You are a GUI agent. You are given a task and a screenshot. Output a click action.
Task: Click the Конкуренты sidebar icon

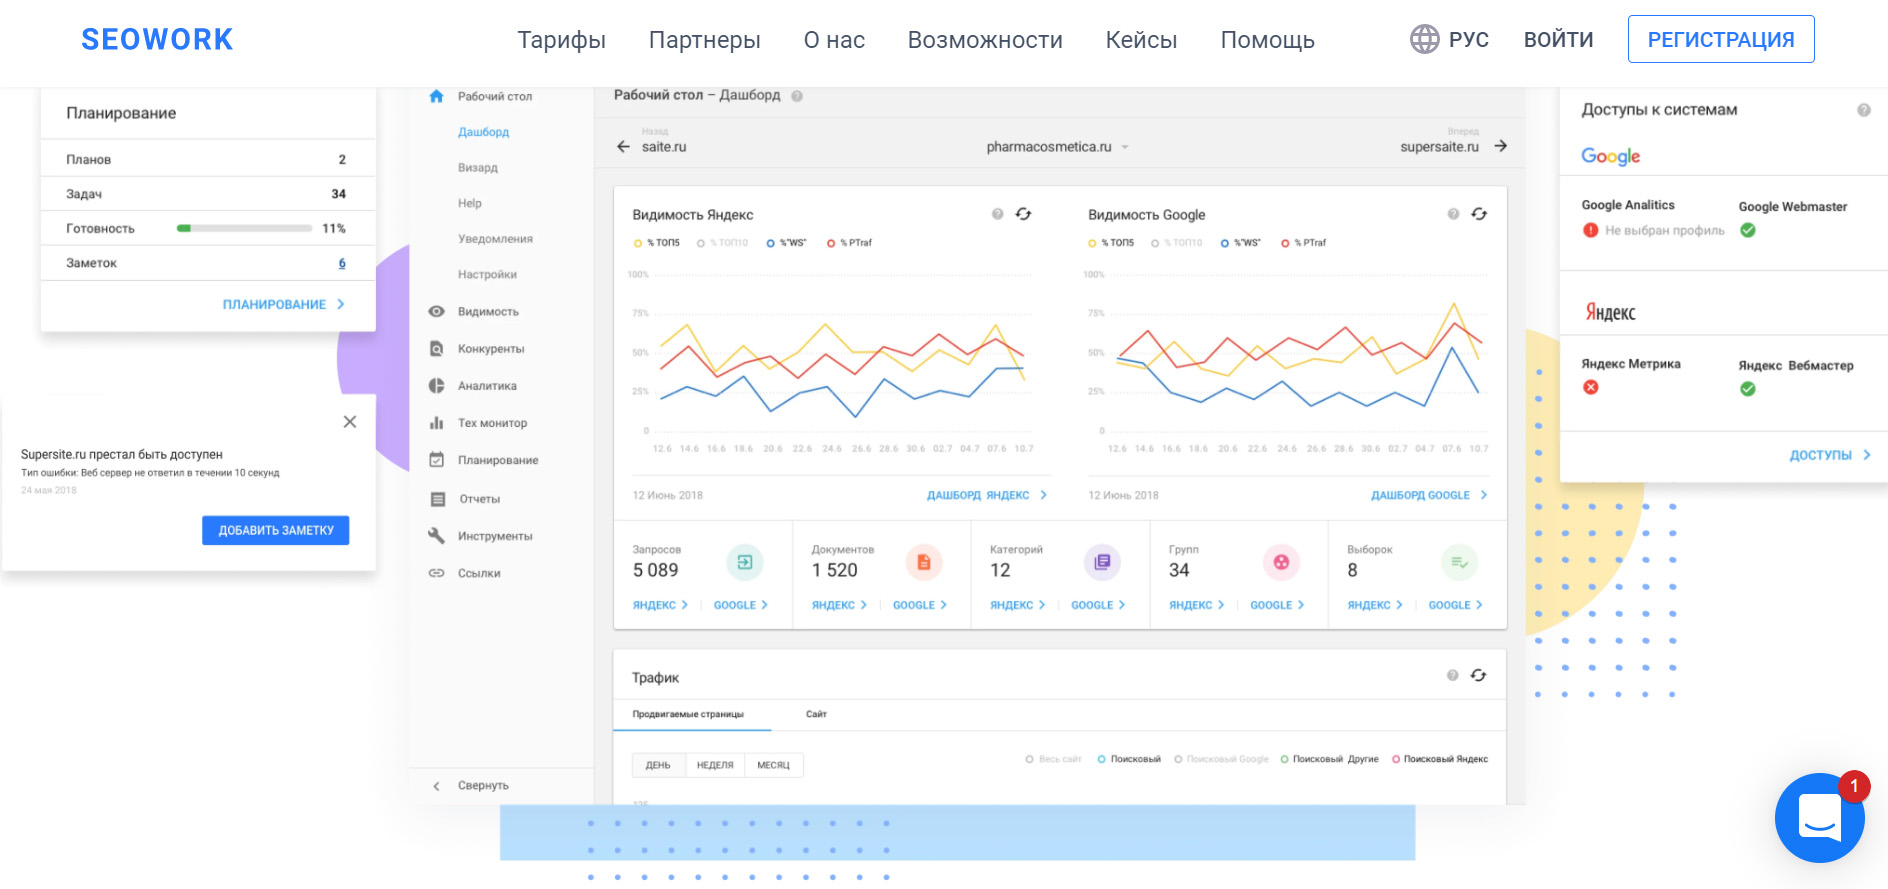pyautogui.click(x=436, y=349)
